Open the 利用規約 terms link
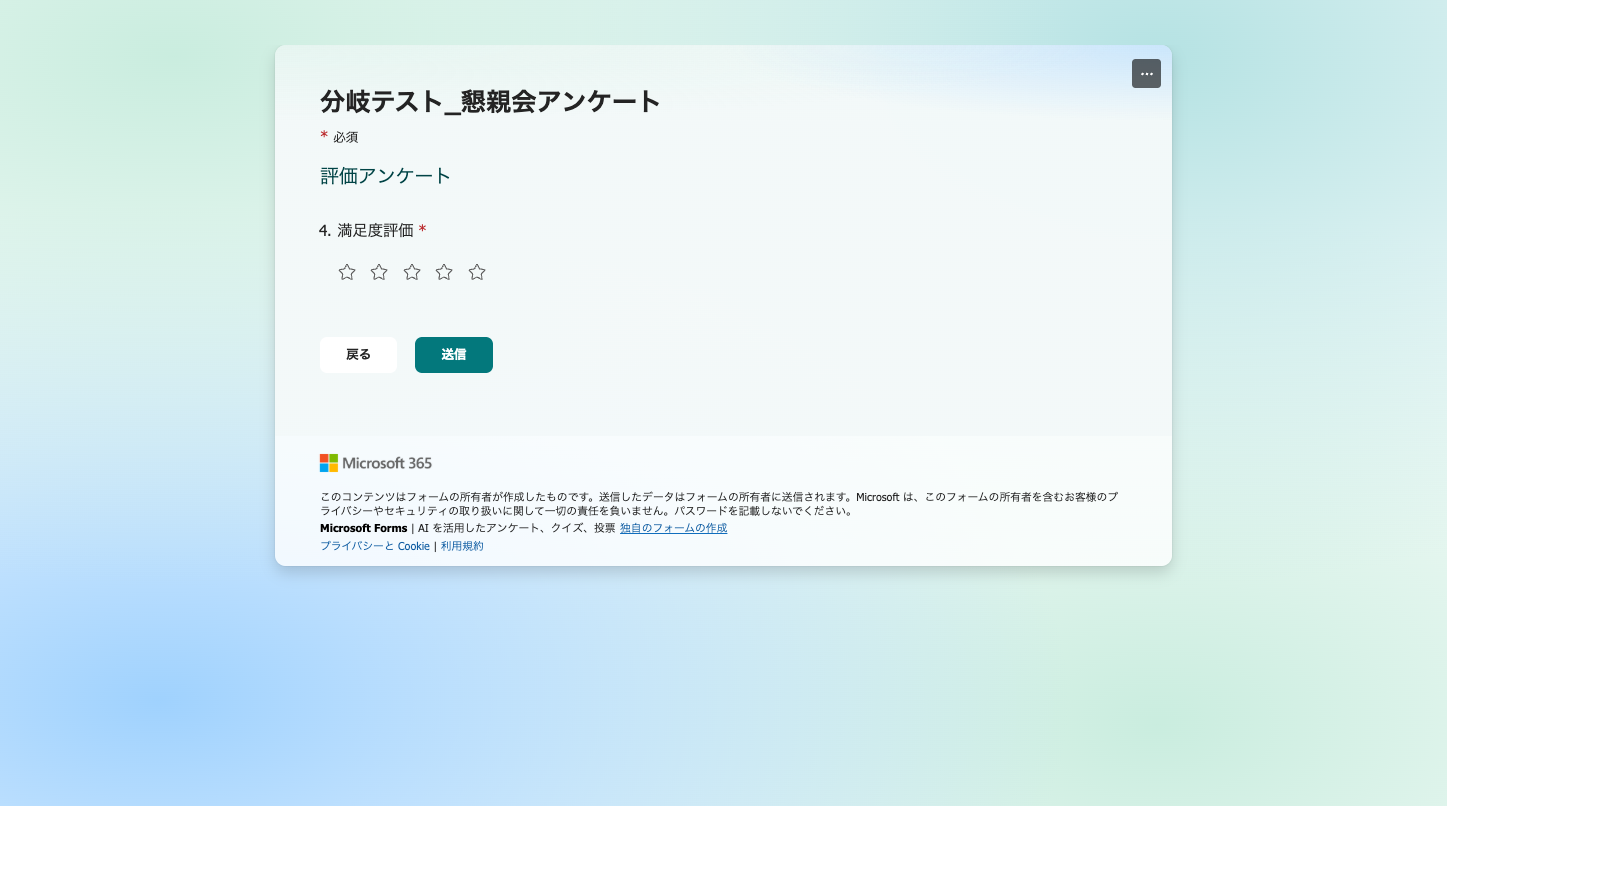This screenshot has width=1608, height=896. 462,546
